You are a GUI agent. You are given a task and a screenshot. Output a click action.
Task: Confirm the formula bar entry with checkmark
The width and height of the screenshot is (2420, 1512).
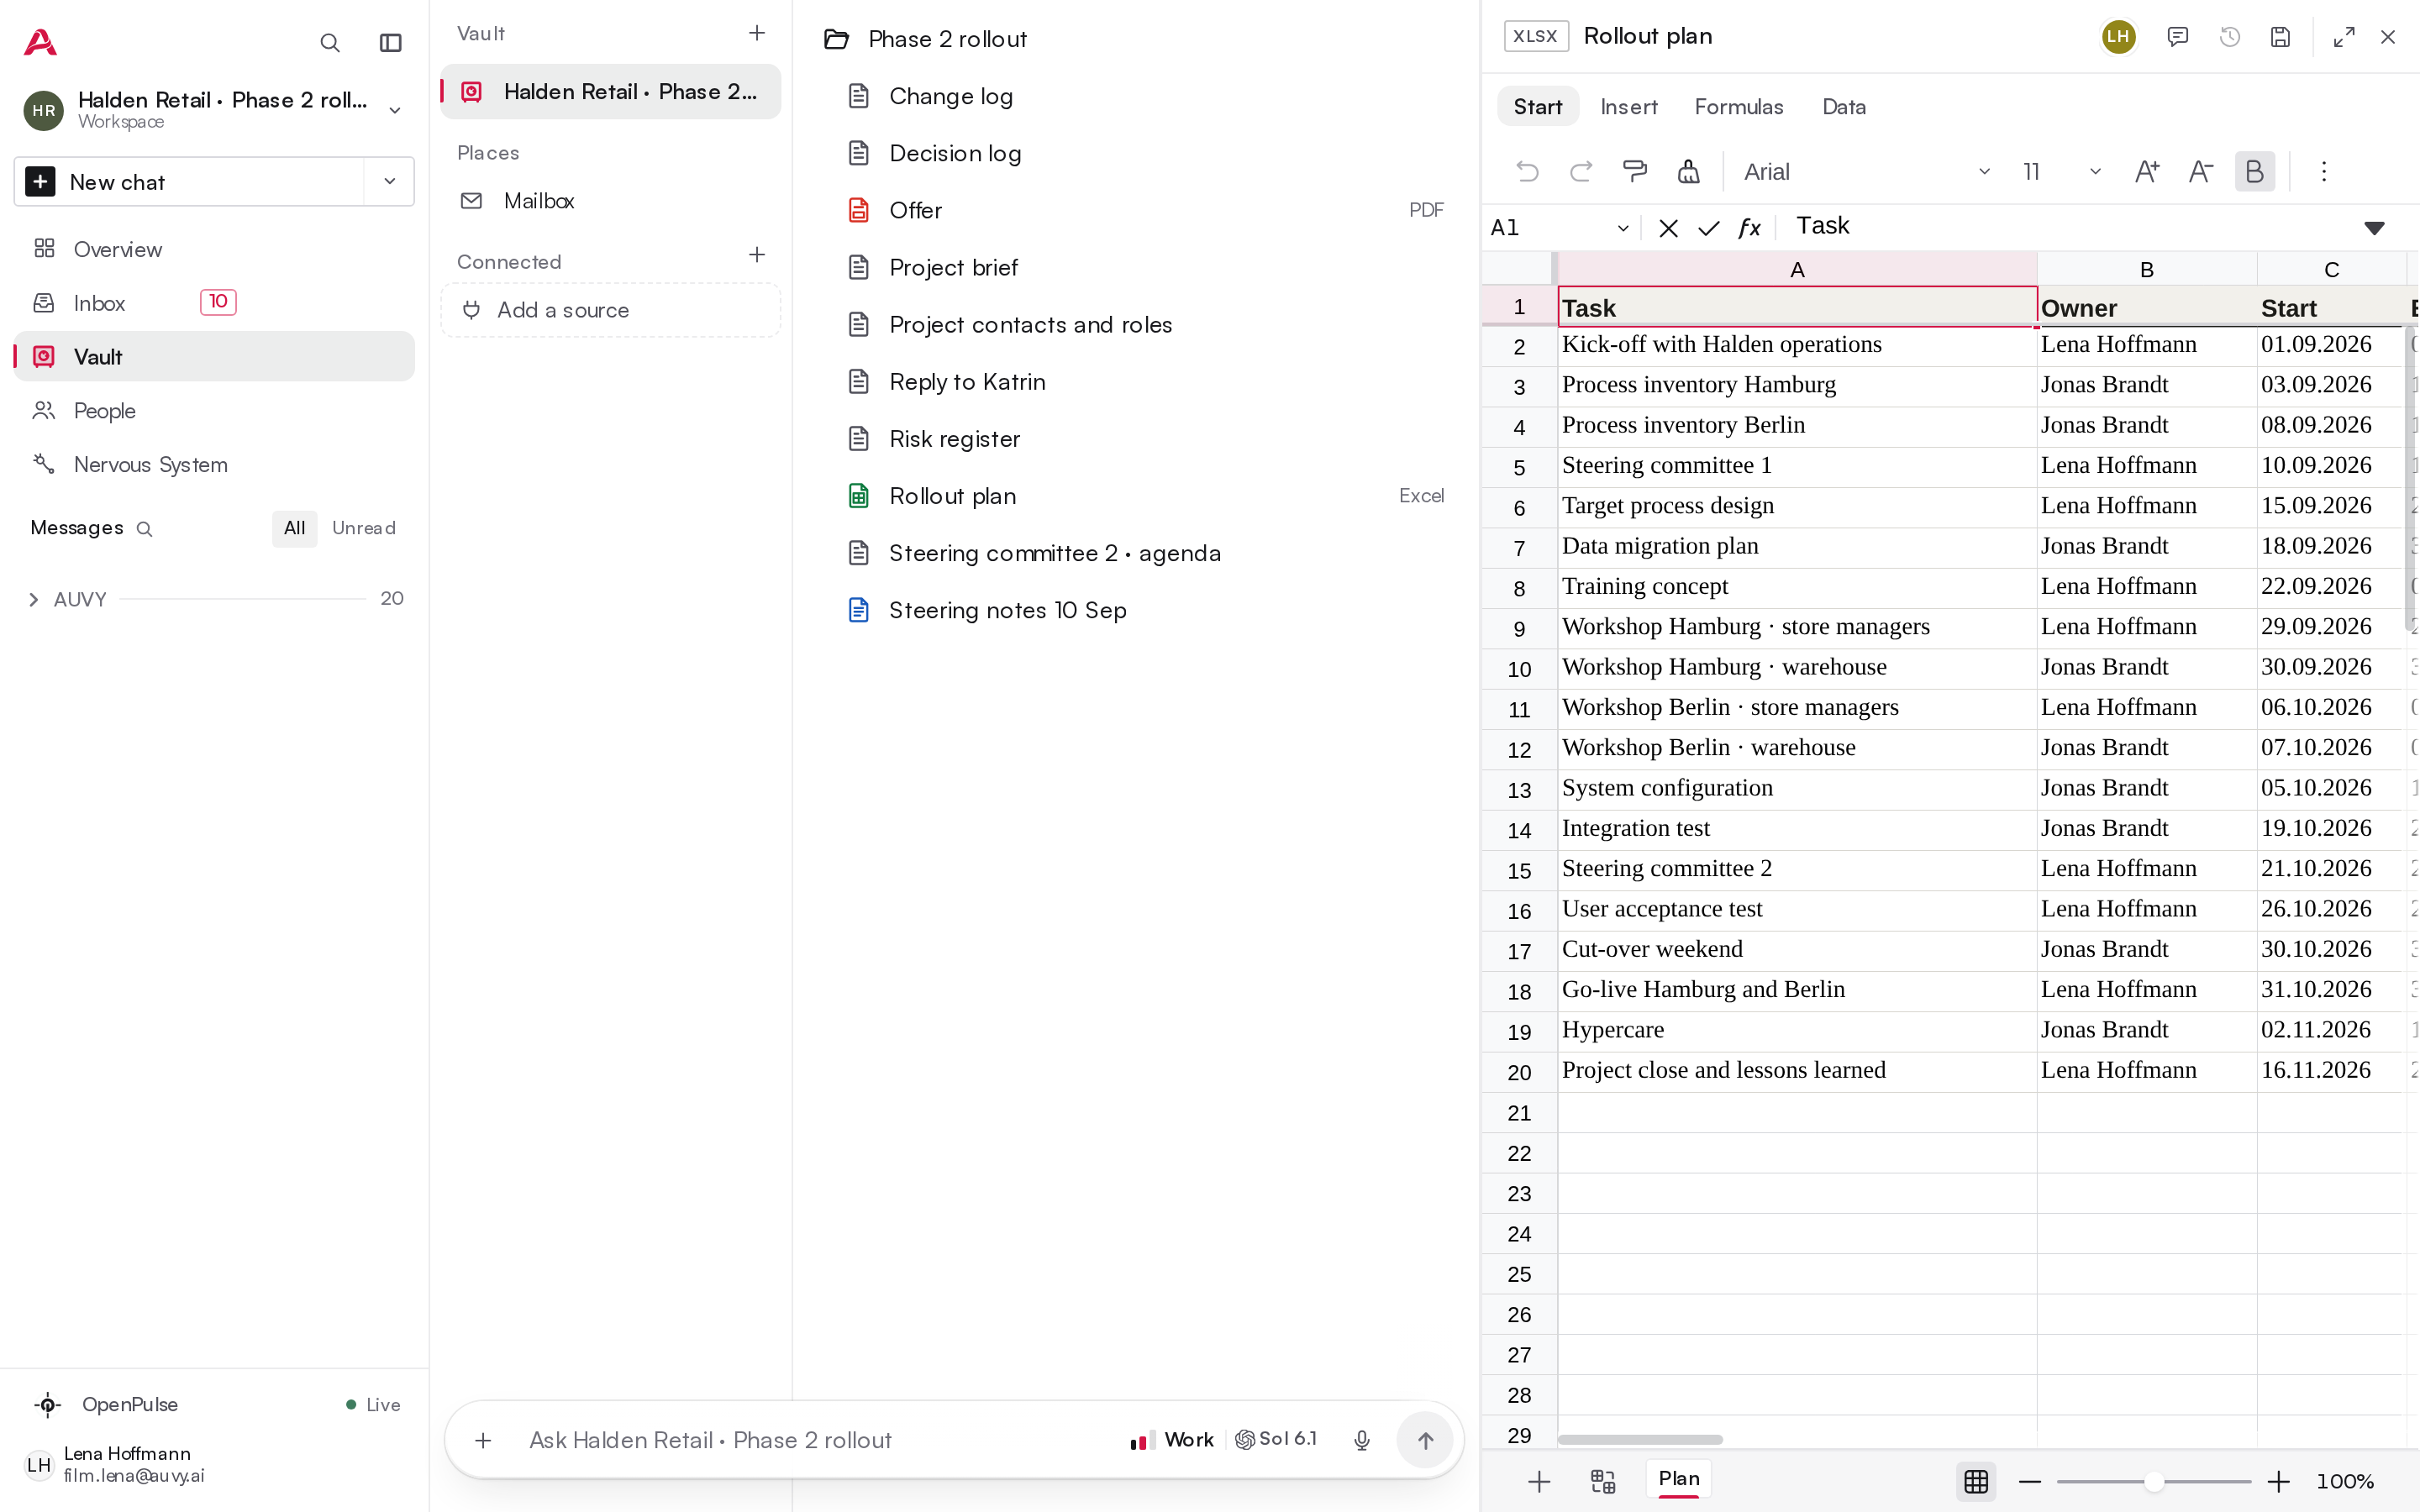(x=1709, y=228)
